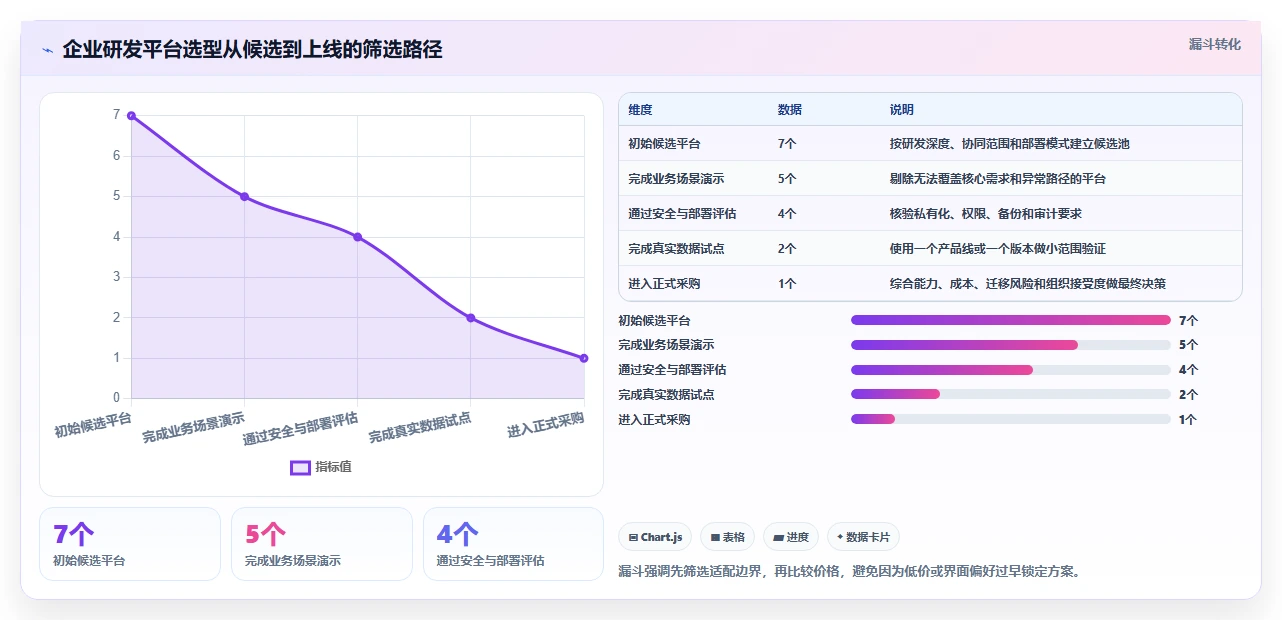The image size is (1282, 620).
Task: Click the 数据 column header
Action: (x=789, y=110)
